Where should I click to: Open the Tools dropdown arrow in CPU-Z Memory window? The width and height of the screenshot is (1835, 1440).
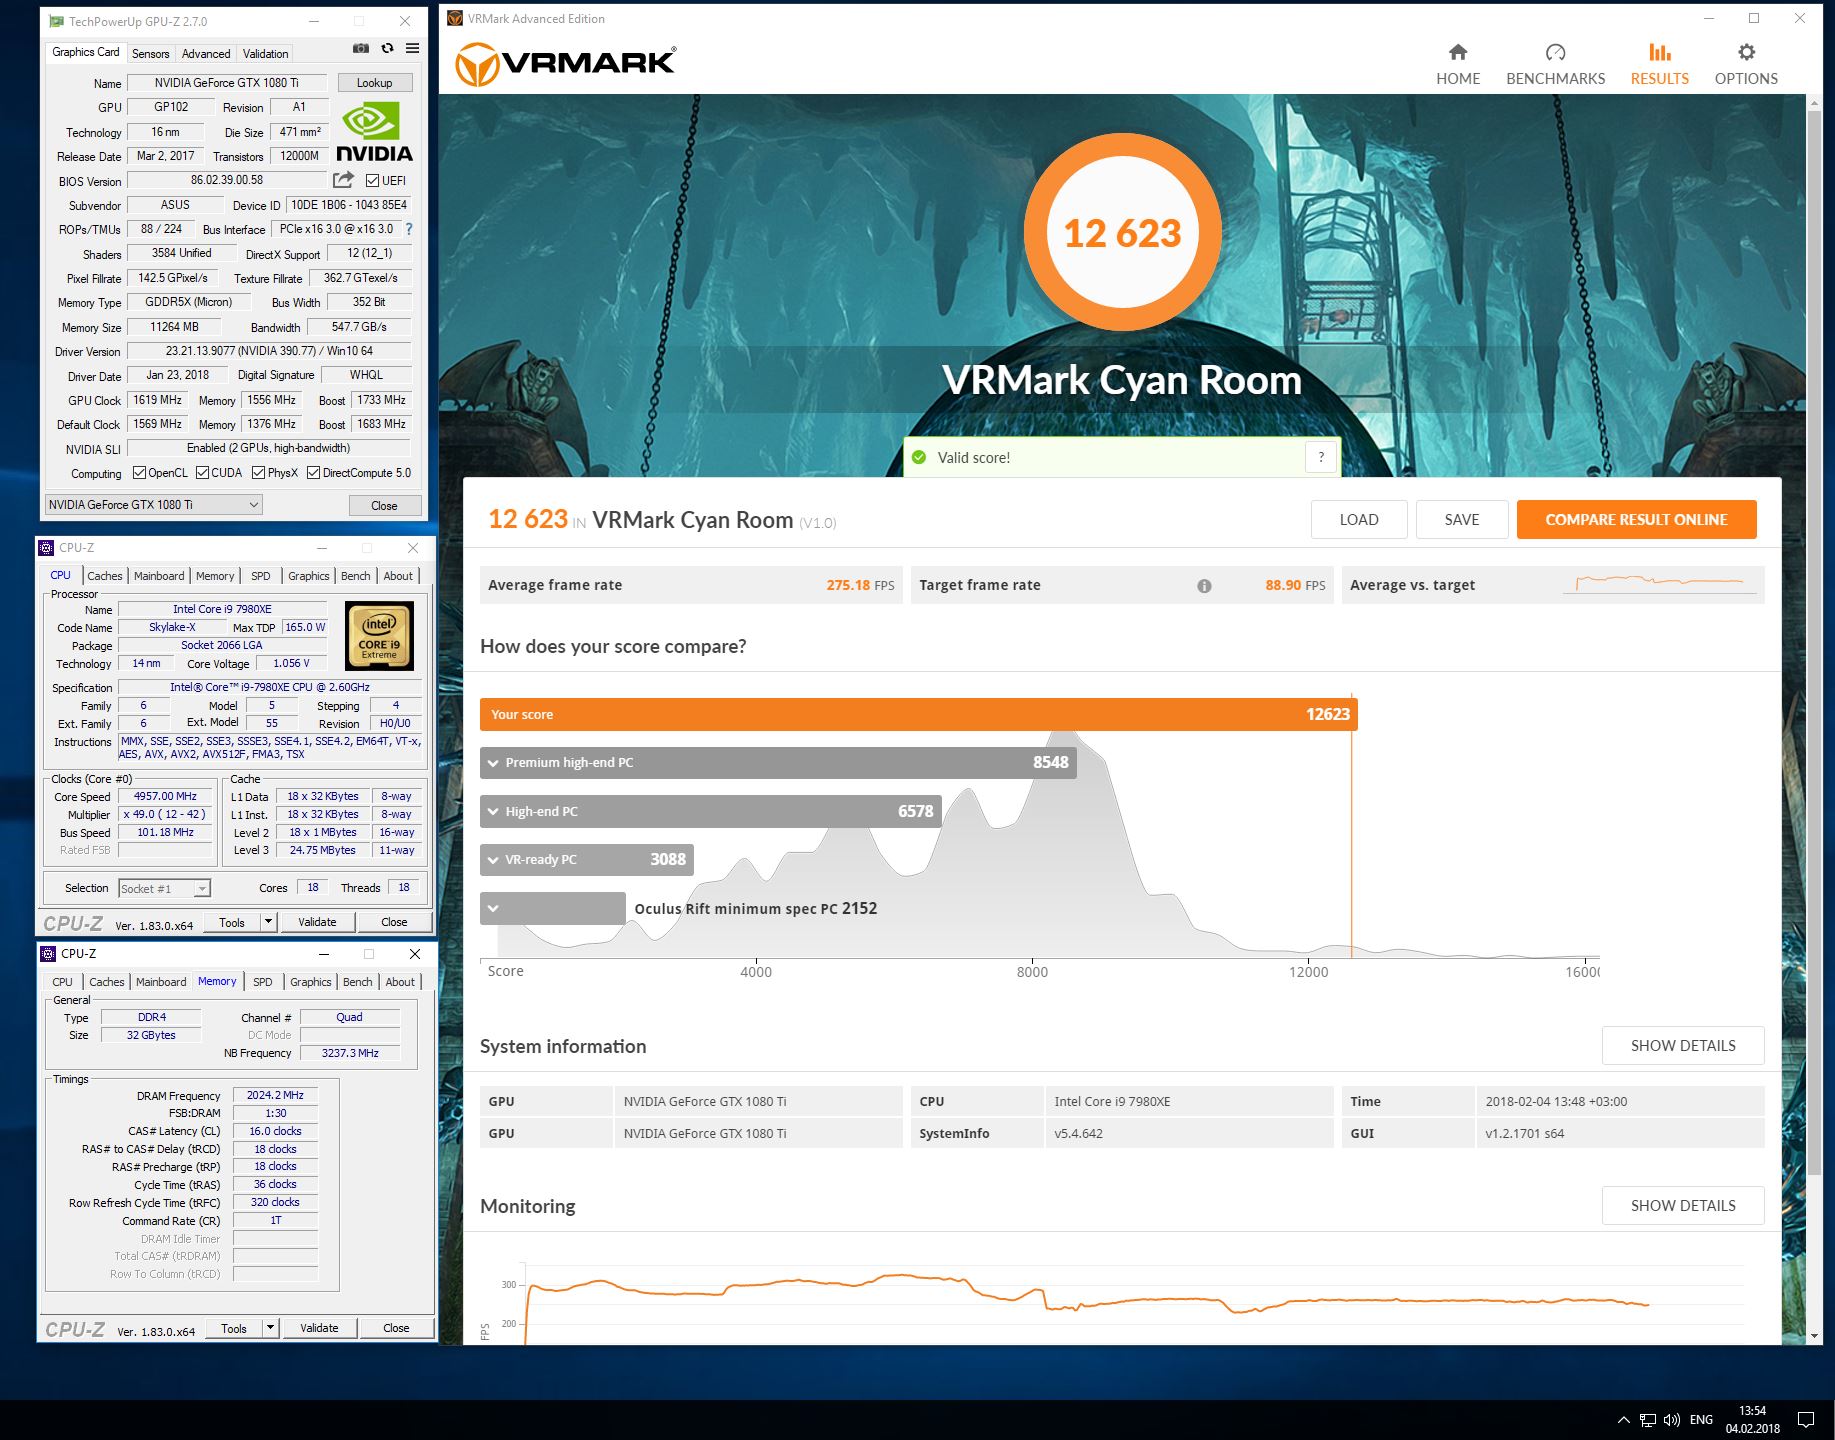[270, 1328]
